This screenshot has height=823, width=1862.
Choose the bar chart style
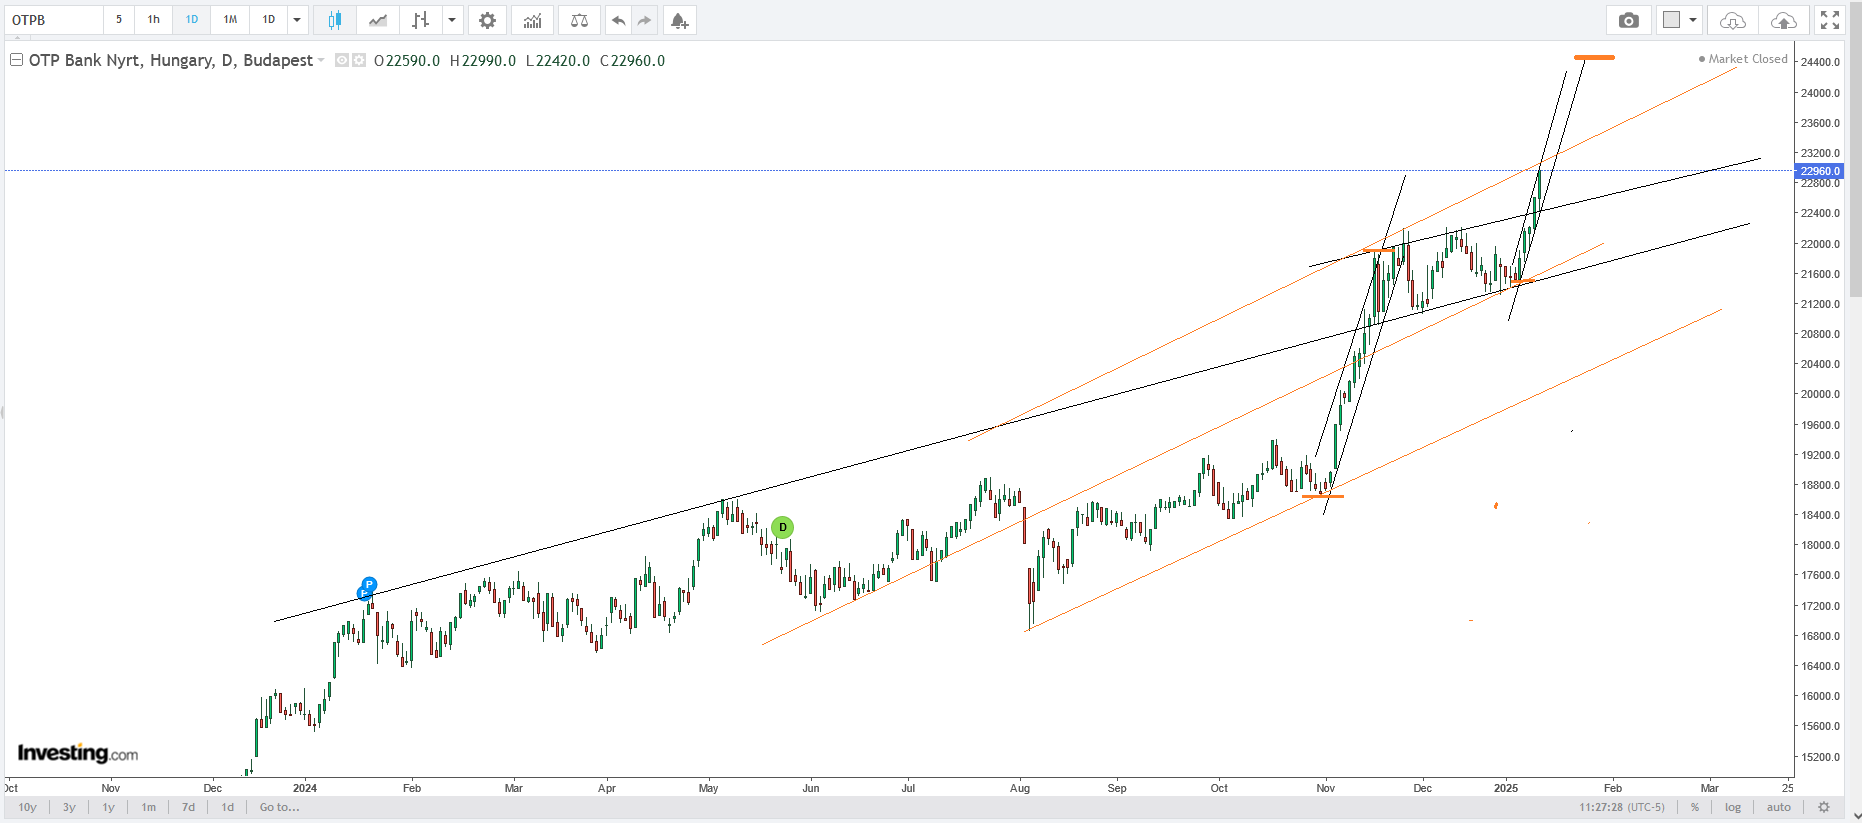pyautogui.click(x=421, y=20)
